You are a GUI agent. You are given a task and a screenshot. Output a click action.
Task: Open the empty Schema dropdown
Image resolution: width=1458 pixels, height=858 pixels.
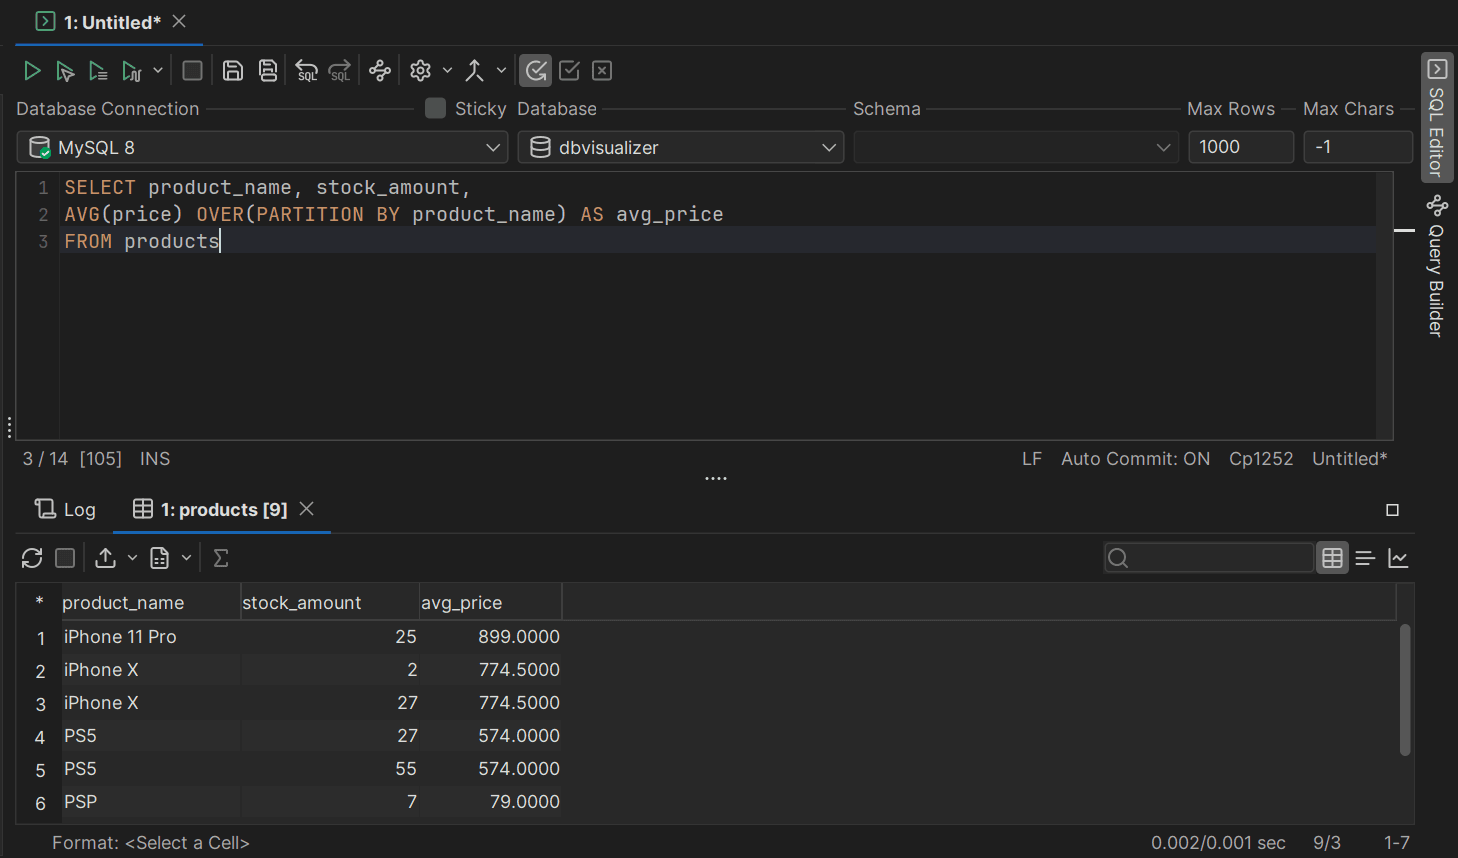(x=1014, y=148)
